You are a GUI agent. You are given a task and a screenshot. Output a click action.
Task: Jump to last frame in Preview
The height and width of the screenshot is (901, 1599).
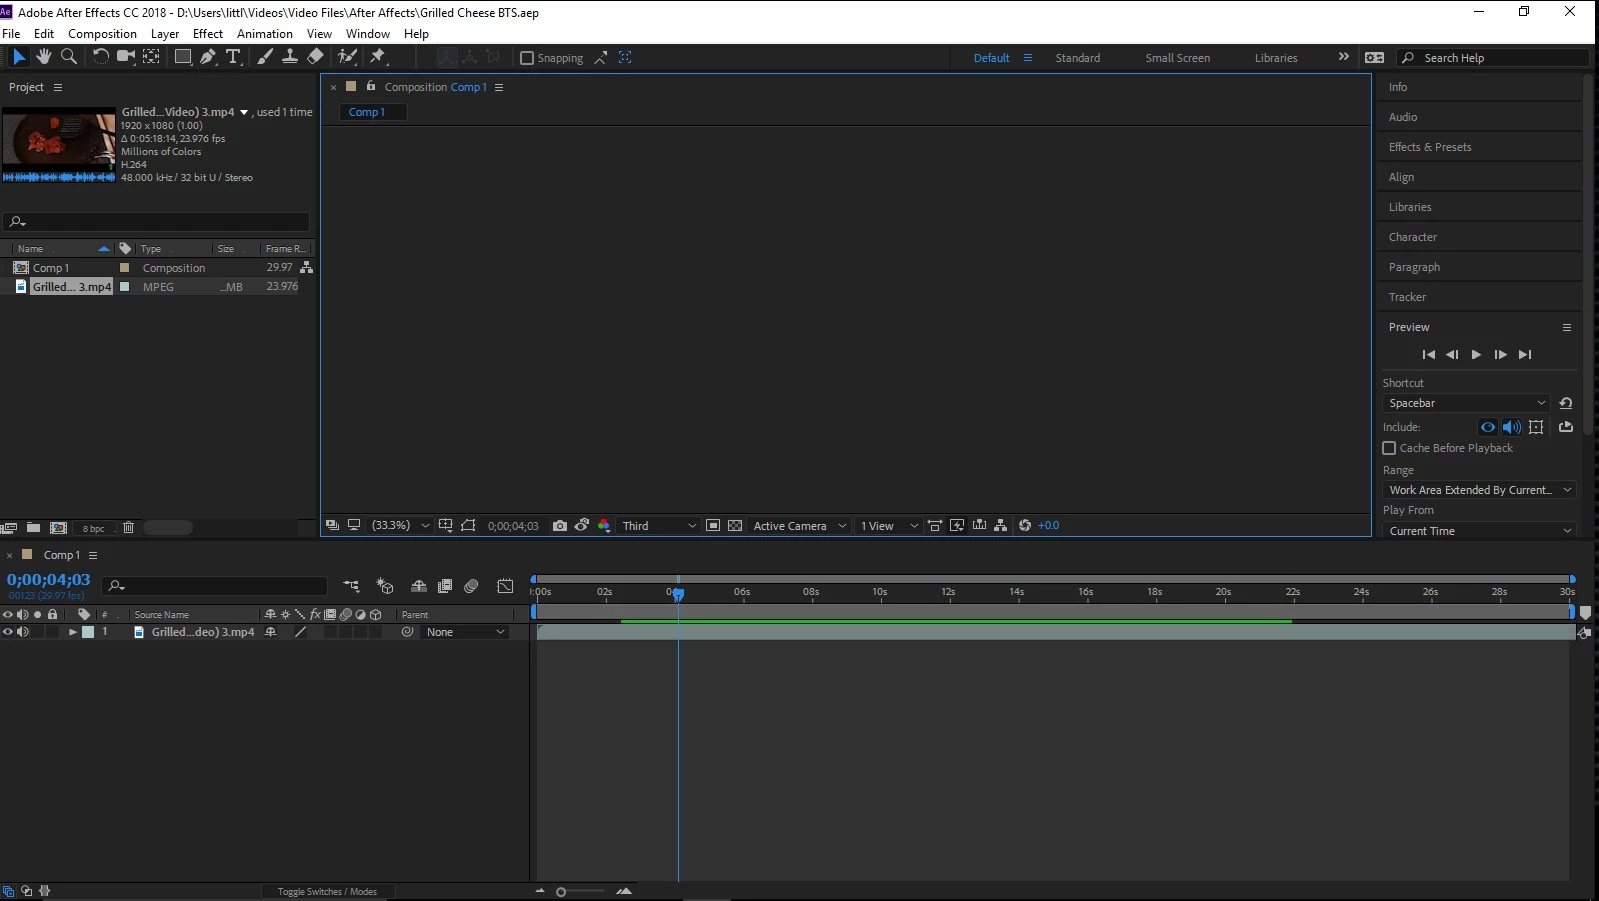(x=1524, y=355)
